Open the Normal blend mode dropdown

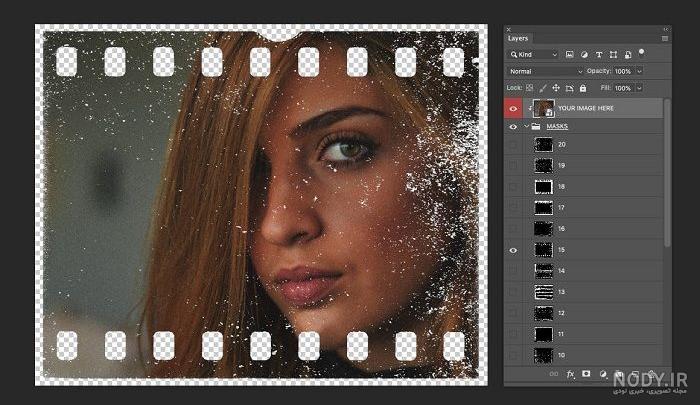tap(545, 71)
